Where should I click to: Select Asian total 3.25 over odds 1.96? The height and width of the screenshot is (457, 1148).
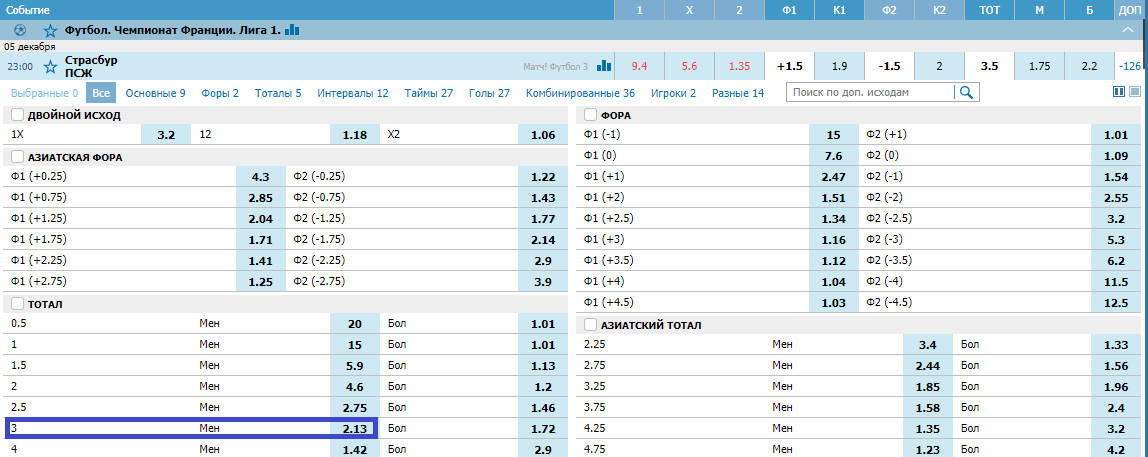point(1115,386)
